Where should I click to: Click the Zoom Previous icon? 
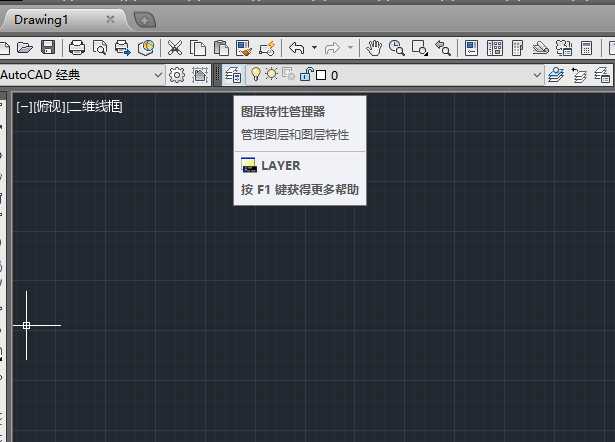443,48
